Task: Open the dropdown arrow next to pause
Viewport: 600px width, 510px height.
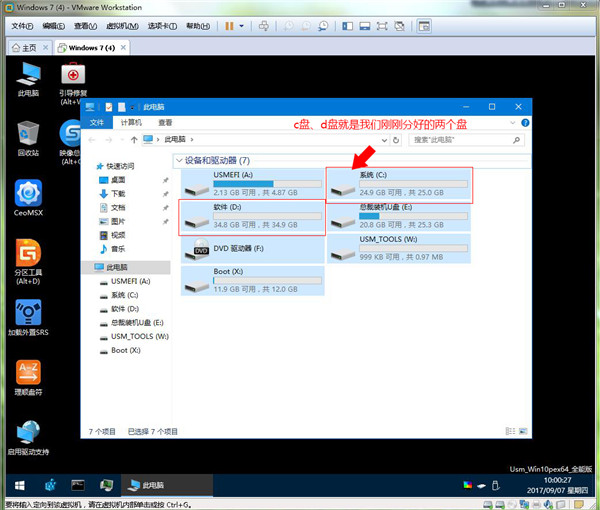Action: click(241, 26)
